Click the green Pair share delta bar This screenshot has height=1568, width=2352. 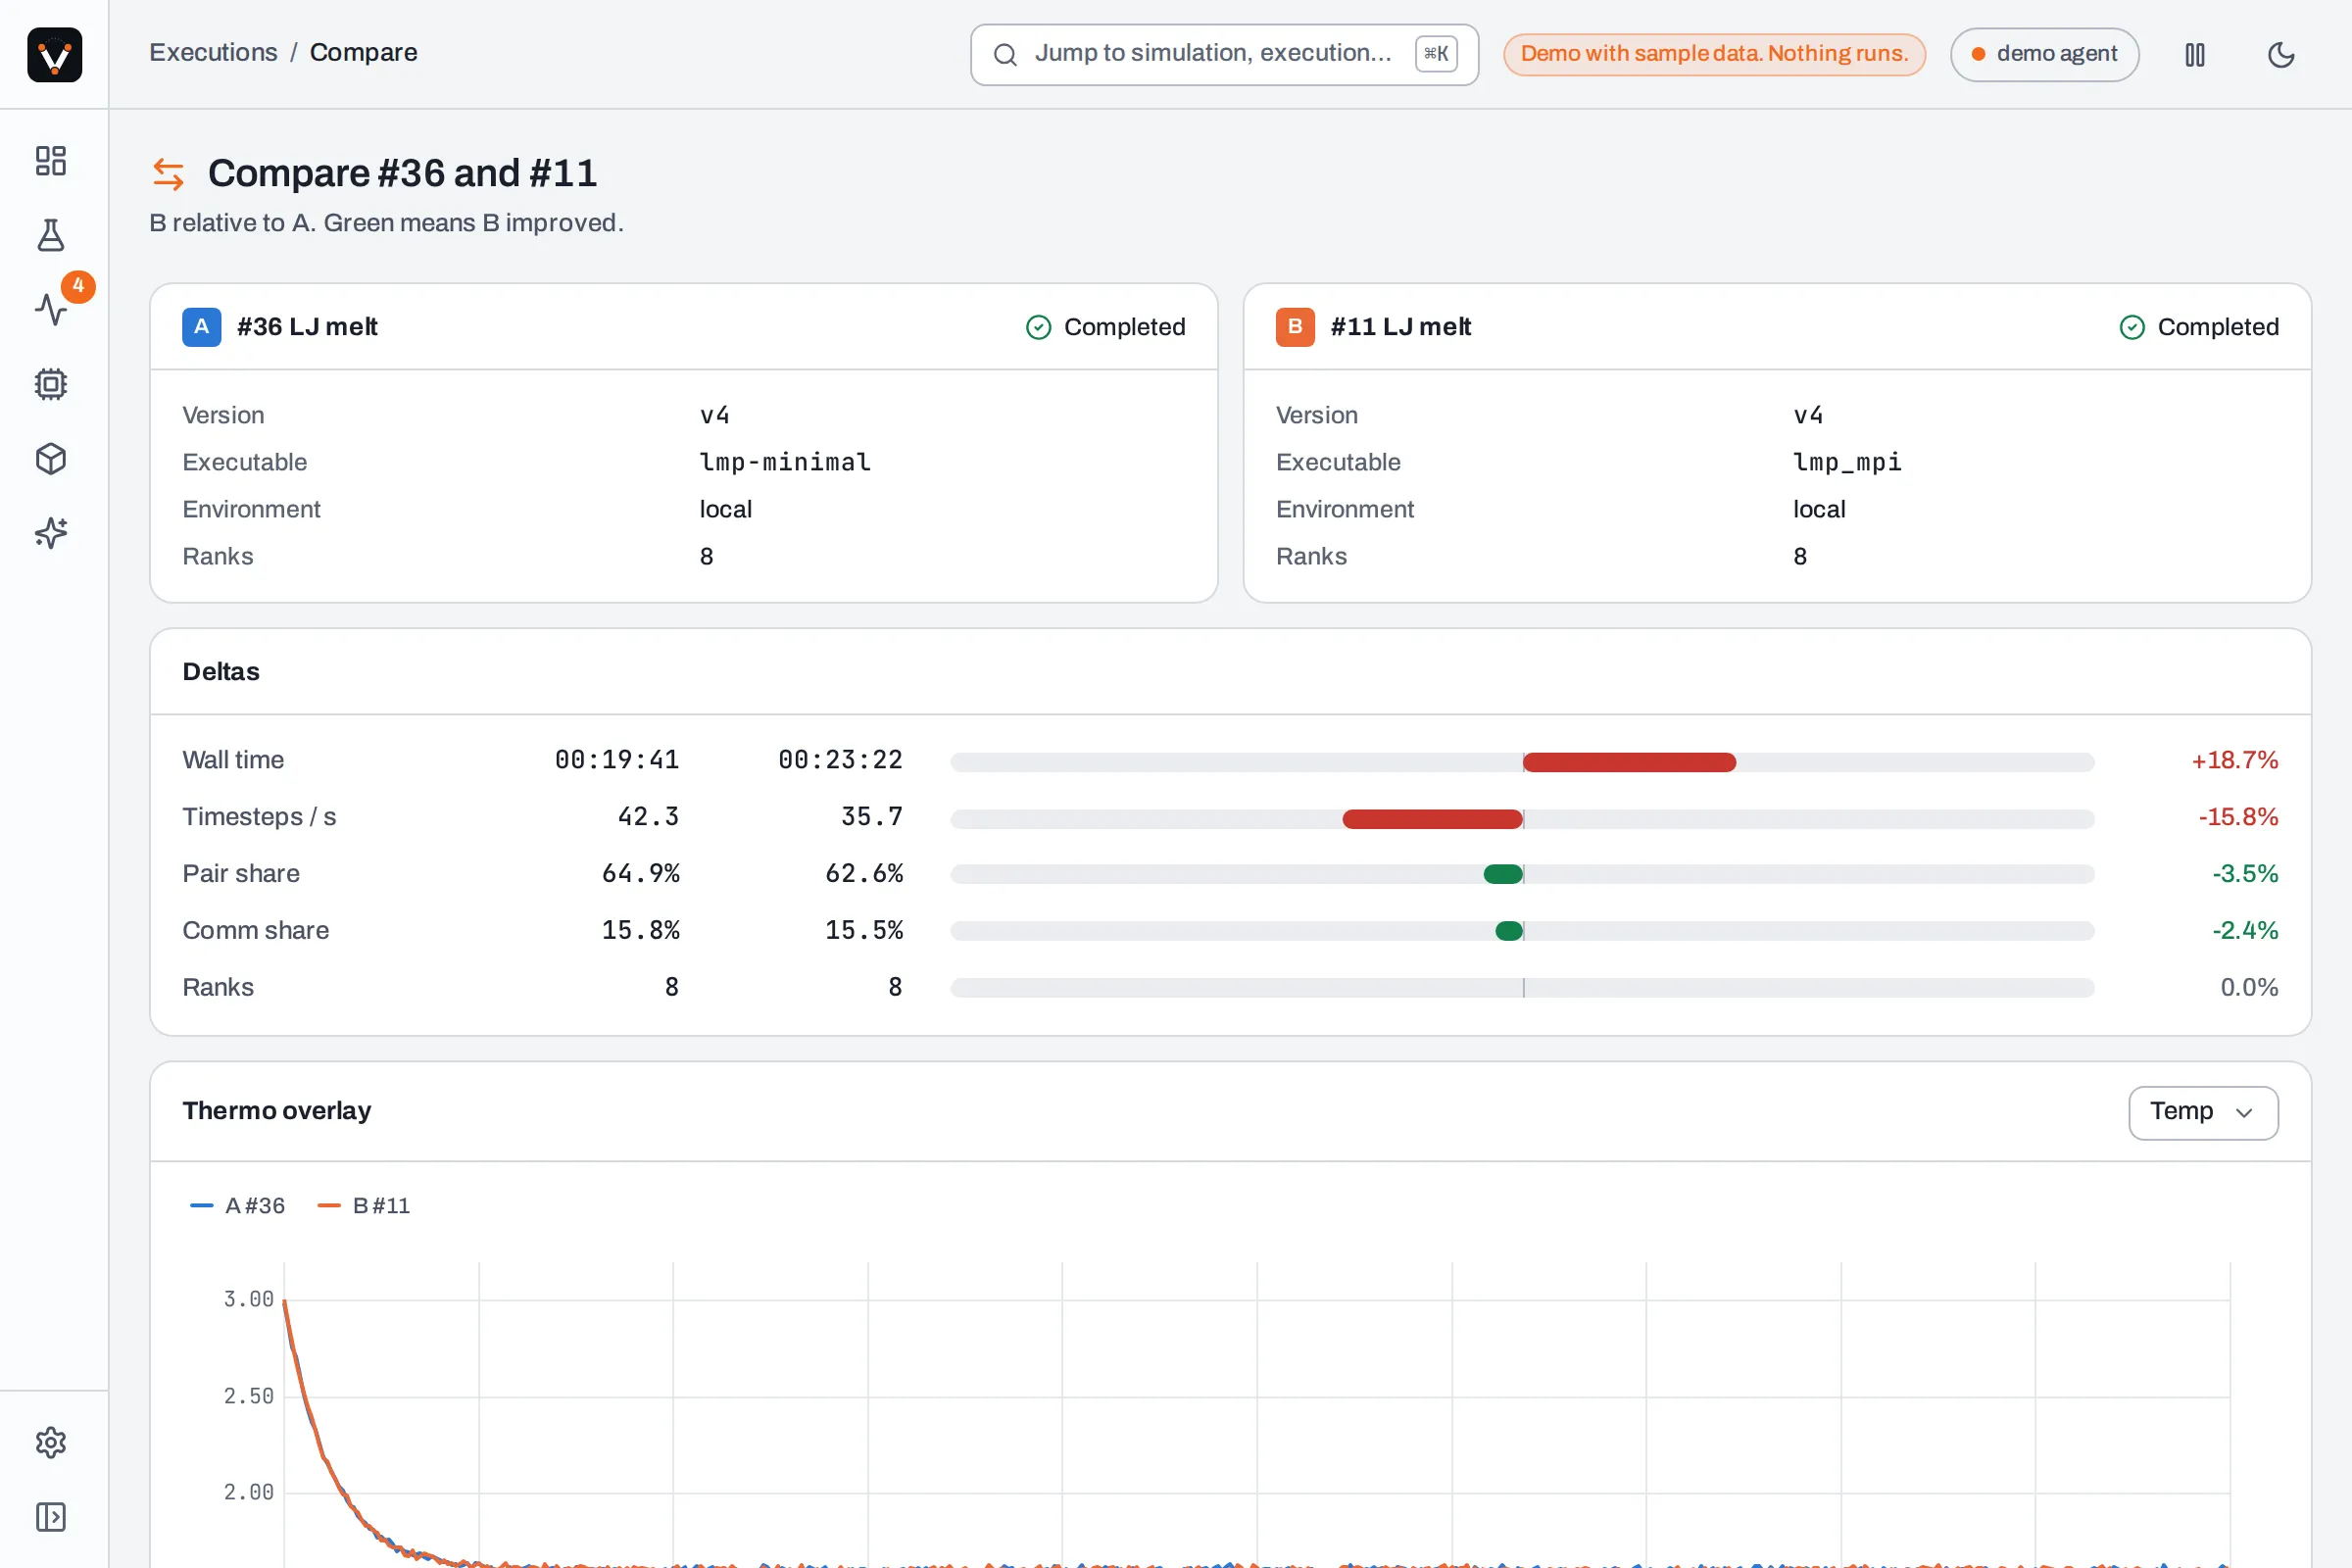[1503, 875]
